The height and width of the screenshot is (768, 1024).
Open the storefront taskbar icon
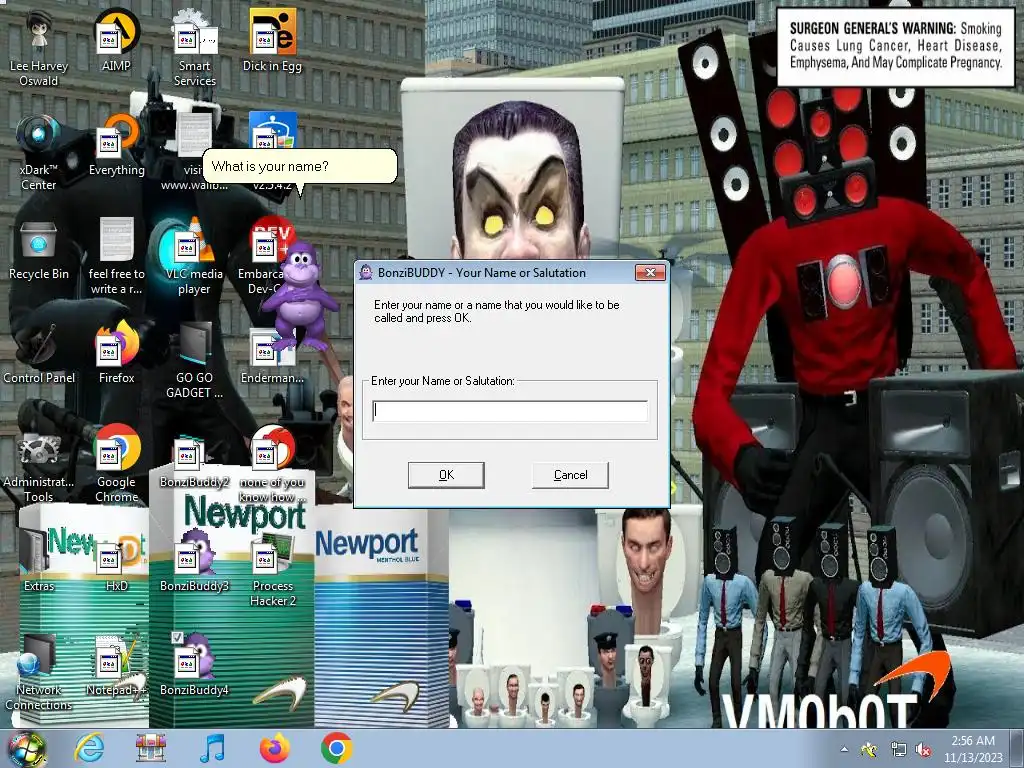coord(151,748)
